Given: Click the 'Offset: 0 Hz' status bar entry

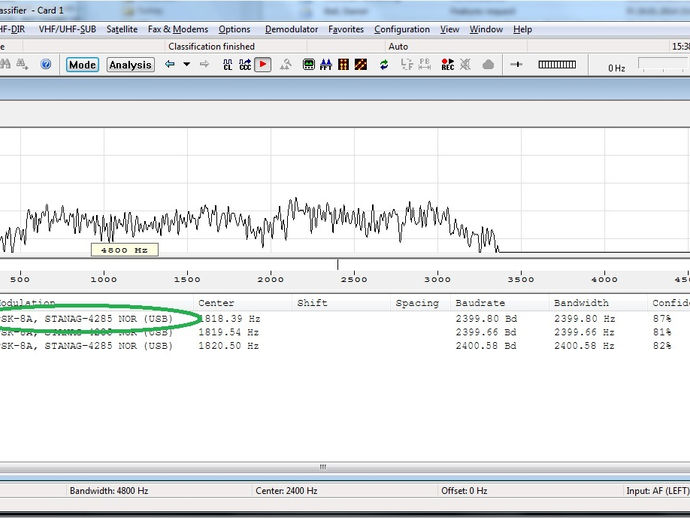Looking at the screenshot, I should (464, 491).
